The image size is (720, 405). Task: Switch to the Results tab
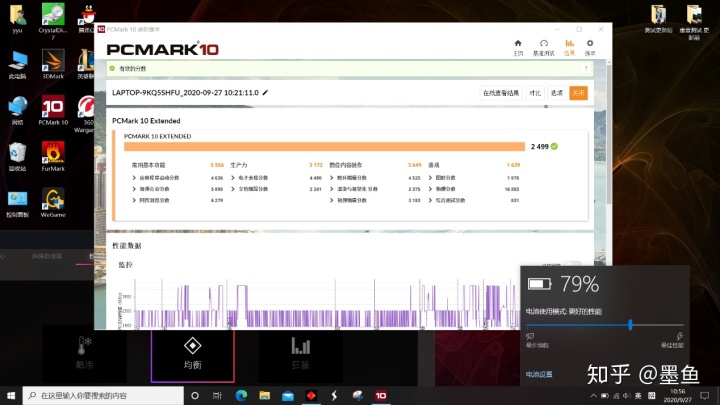tap(569, 48)
